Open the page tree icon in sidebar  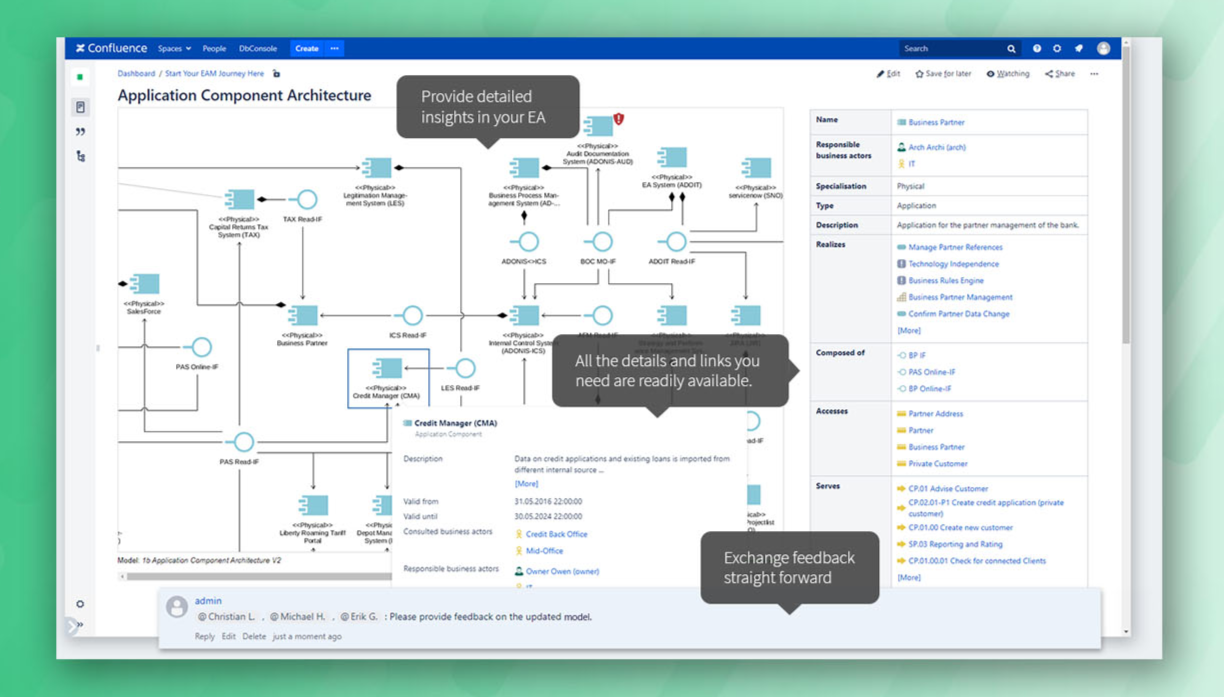[80, 156]
